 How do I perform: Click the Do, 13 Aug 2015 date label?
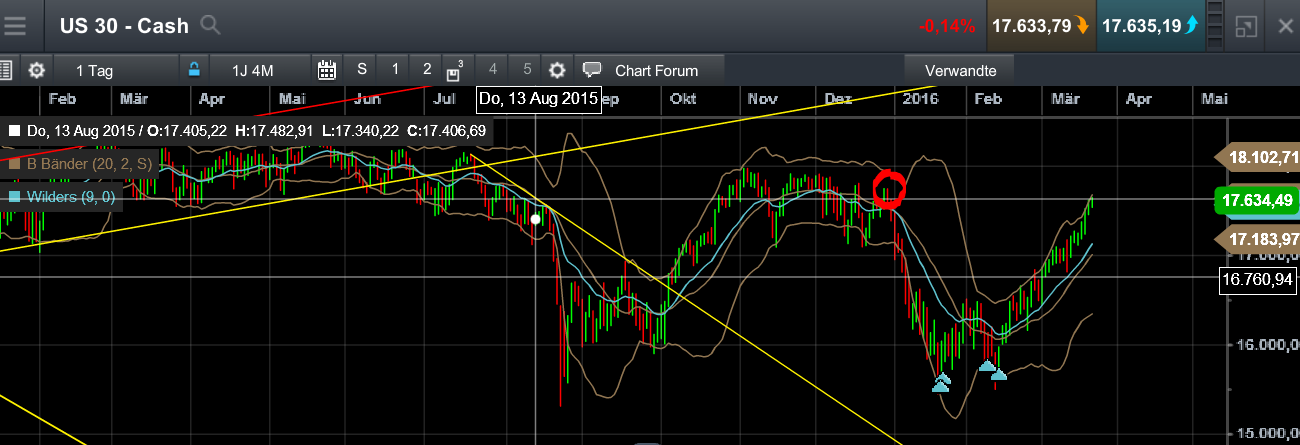(538, 98)
